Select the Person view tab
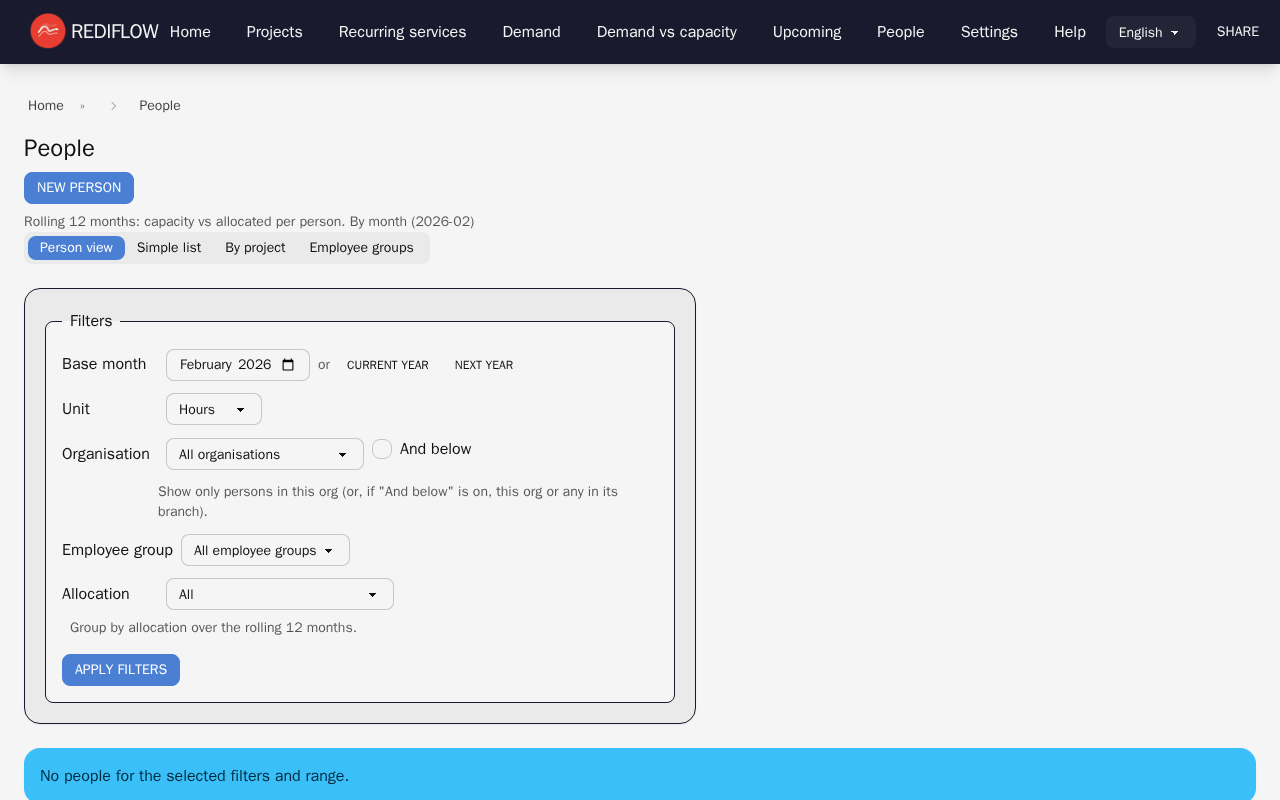Image resolution: width=1280 pixels, height=800 pixels. 76,248
